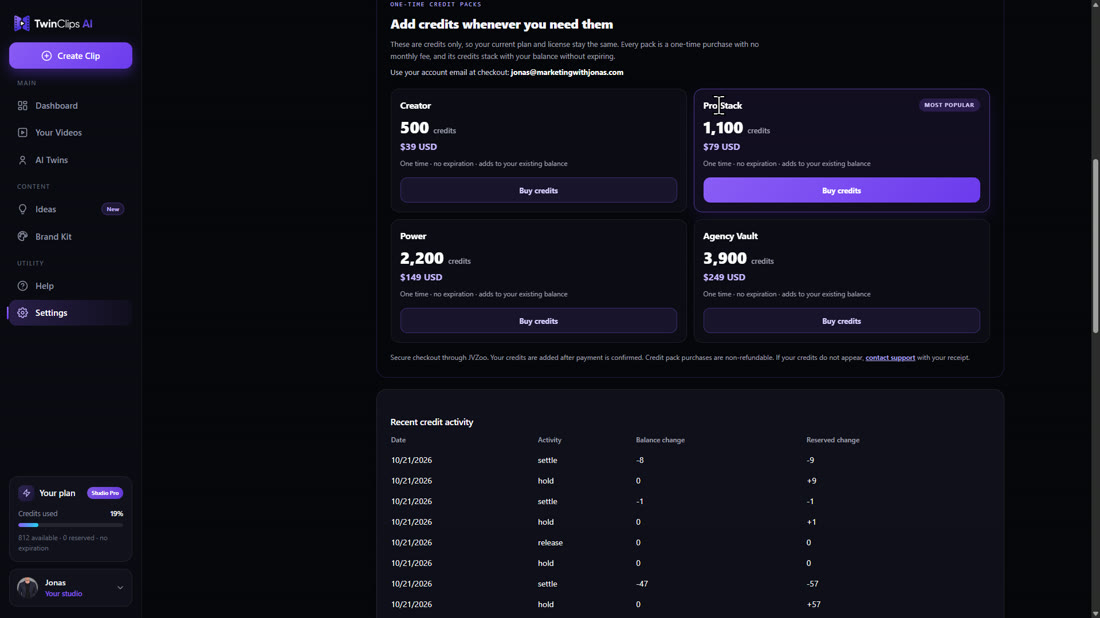1100x618 pixels.
Task: Click the page vertical scrollbar thumb
Action: (x=1095, y=246)
